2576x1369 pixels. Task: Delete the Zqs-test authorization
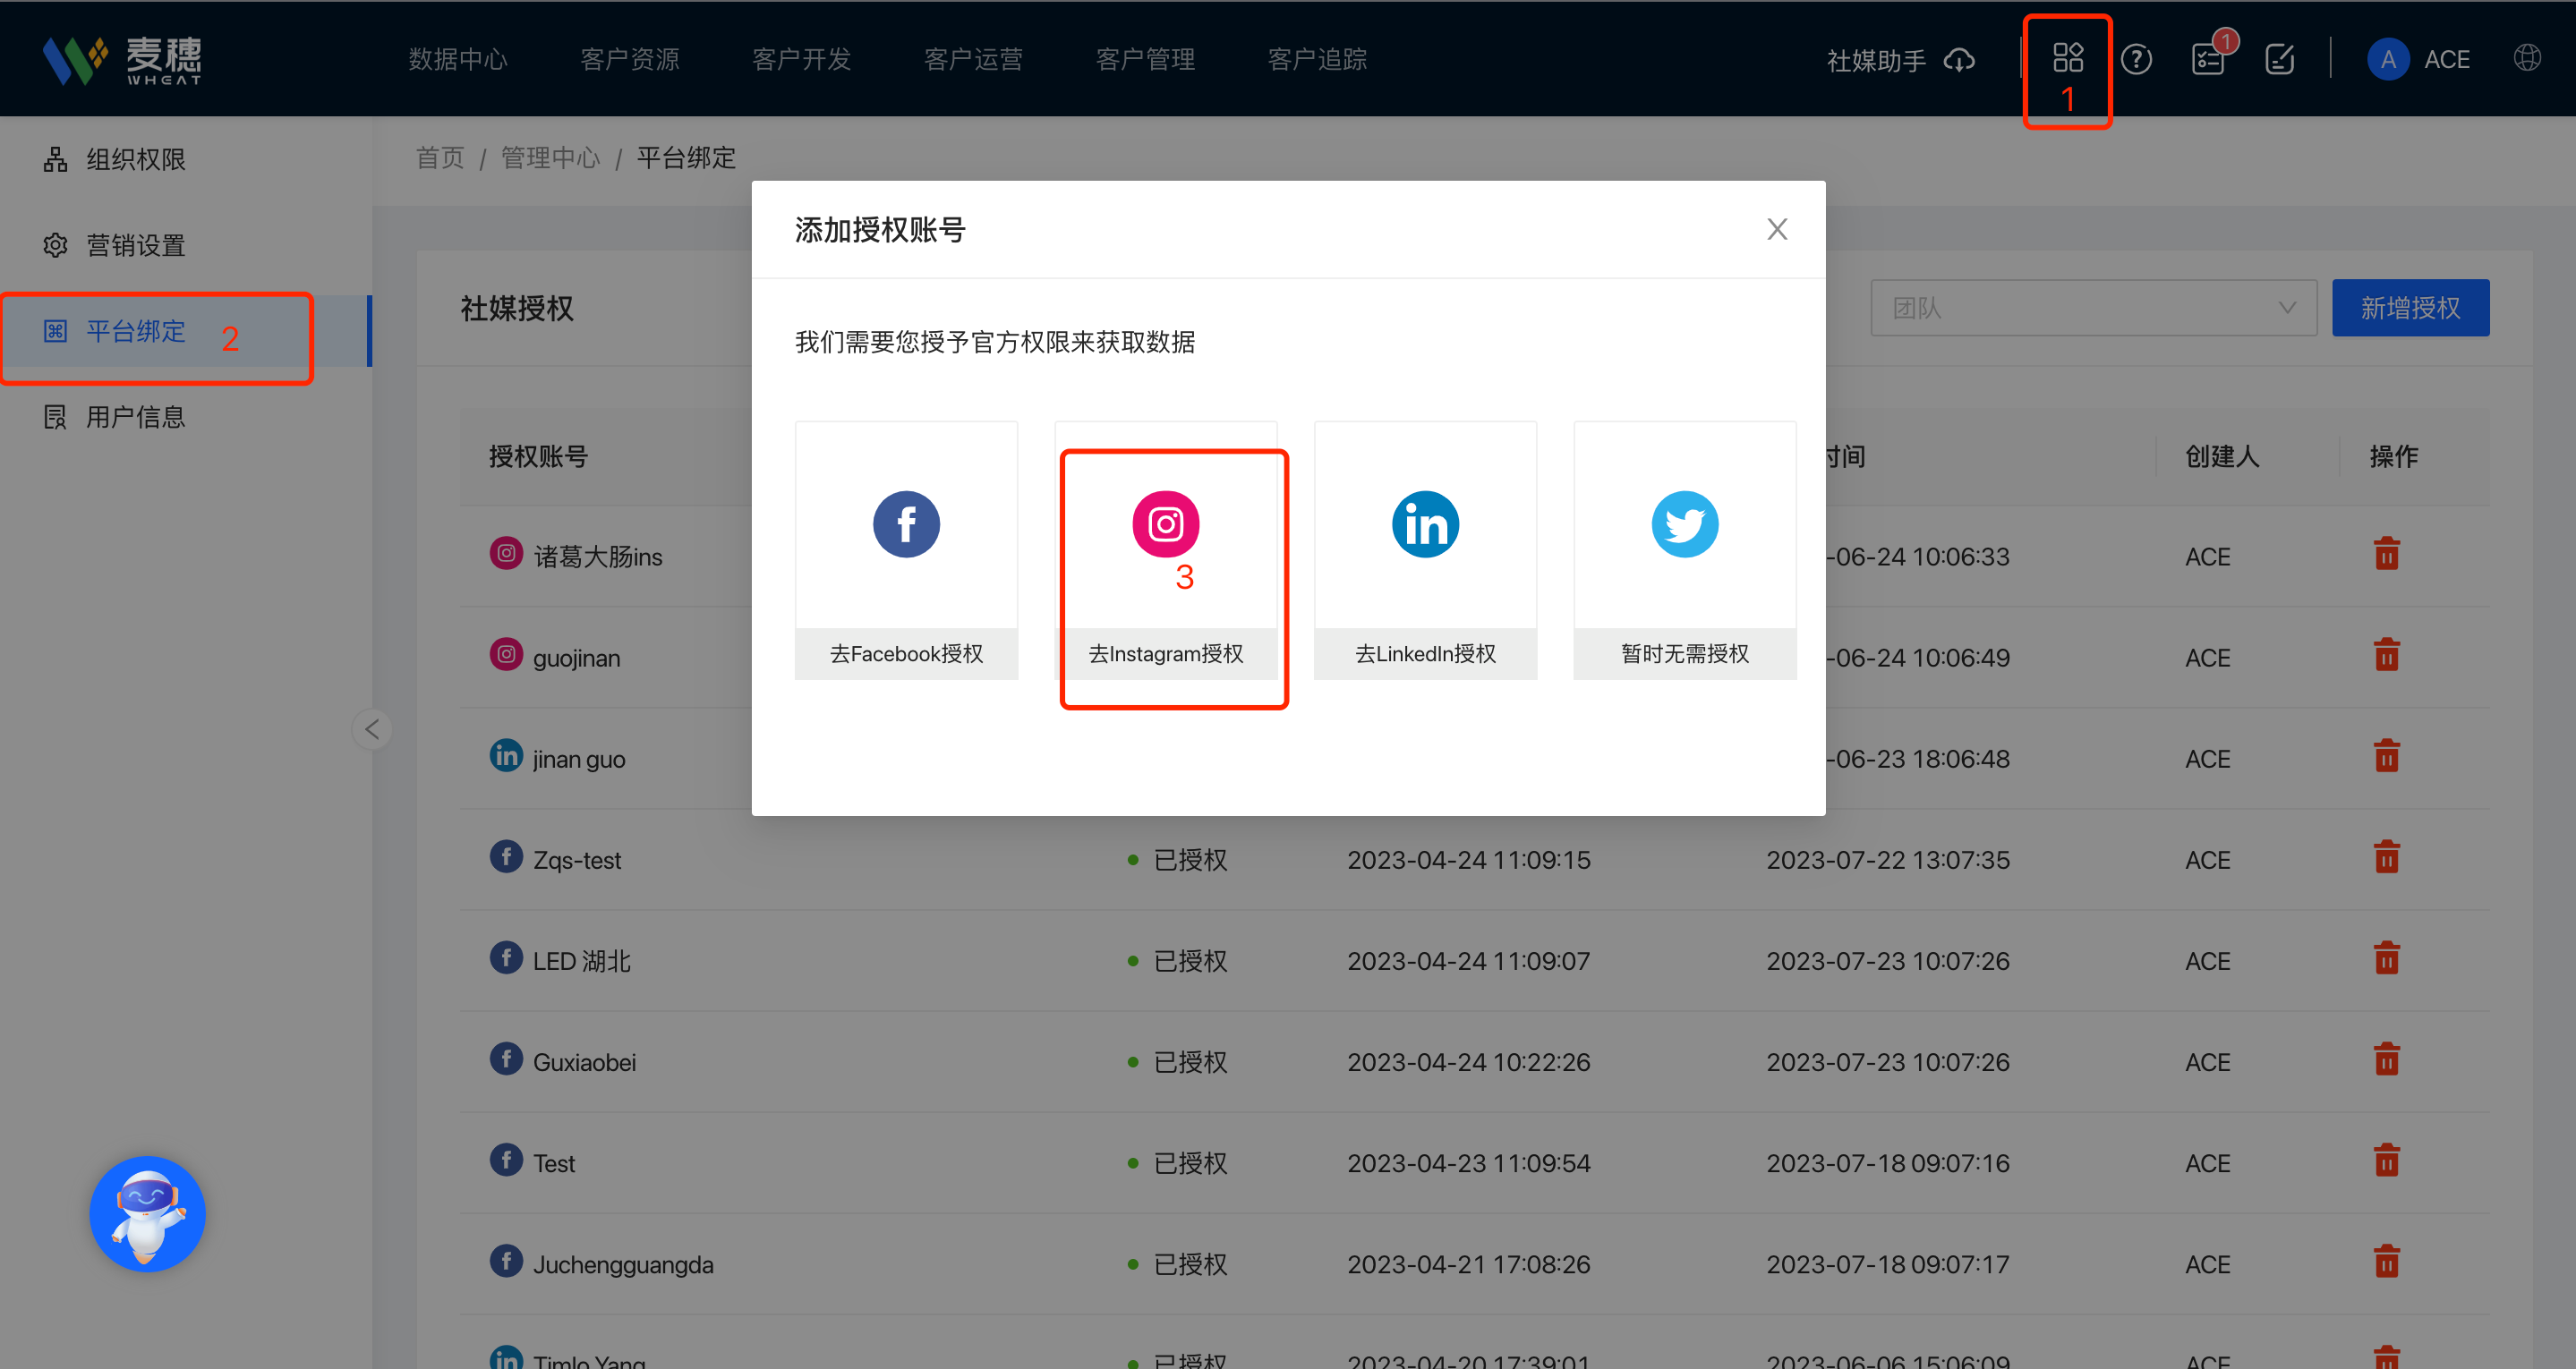2386,857
